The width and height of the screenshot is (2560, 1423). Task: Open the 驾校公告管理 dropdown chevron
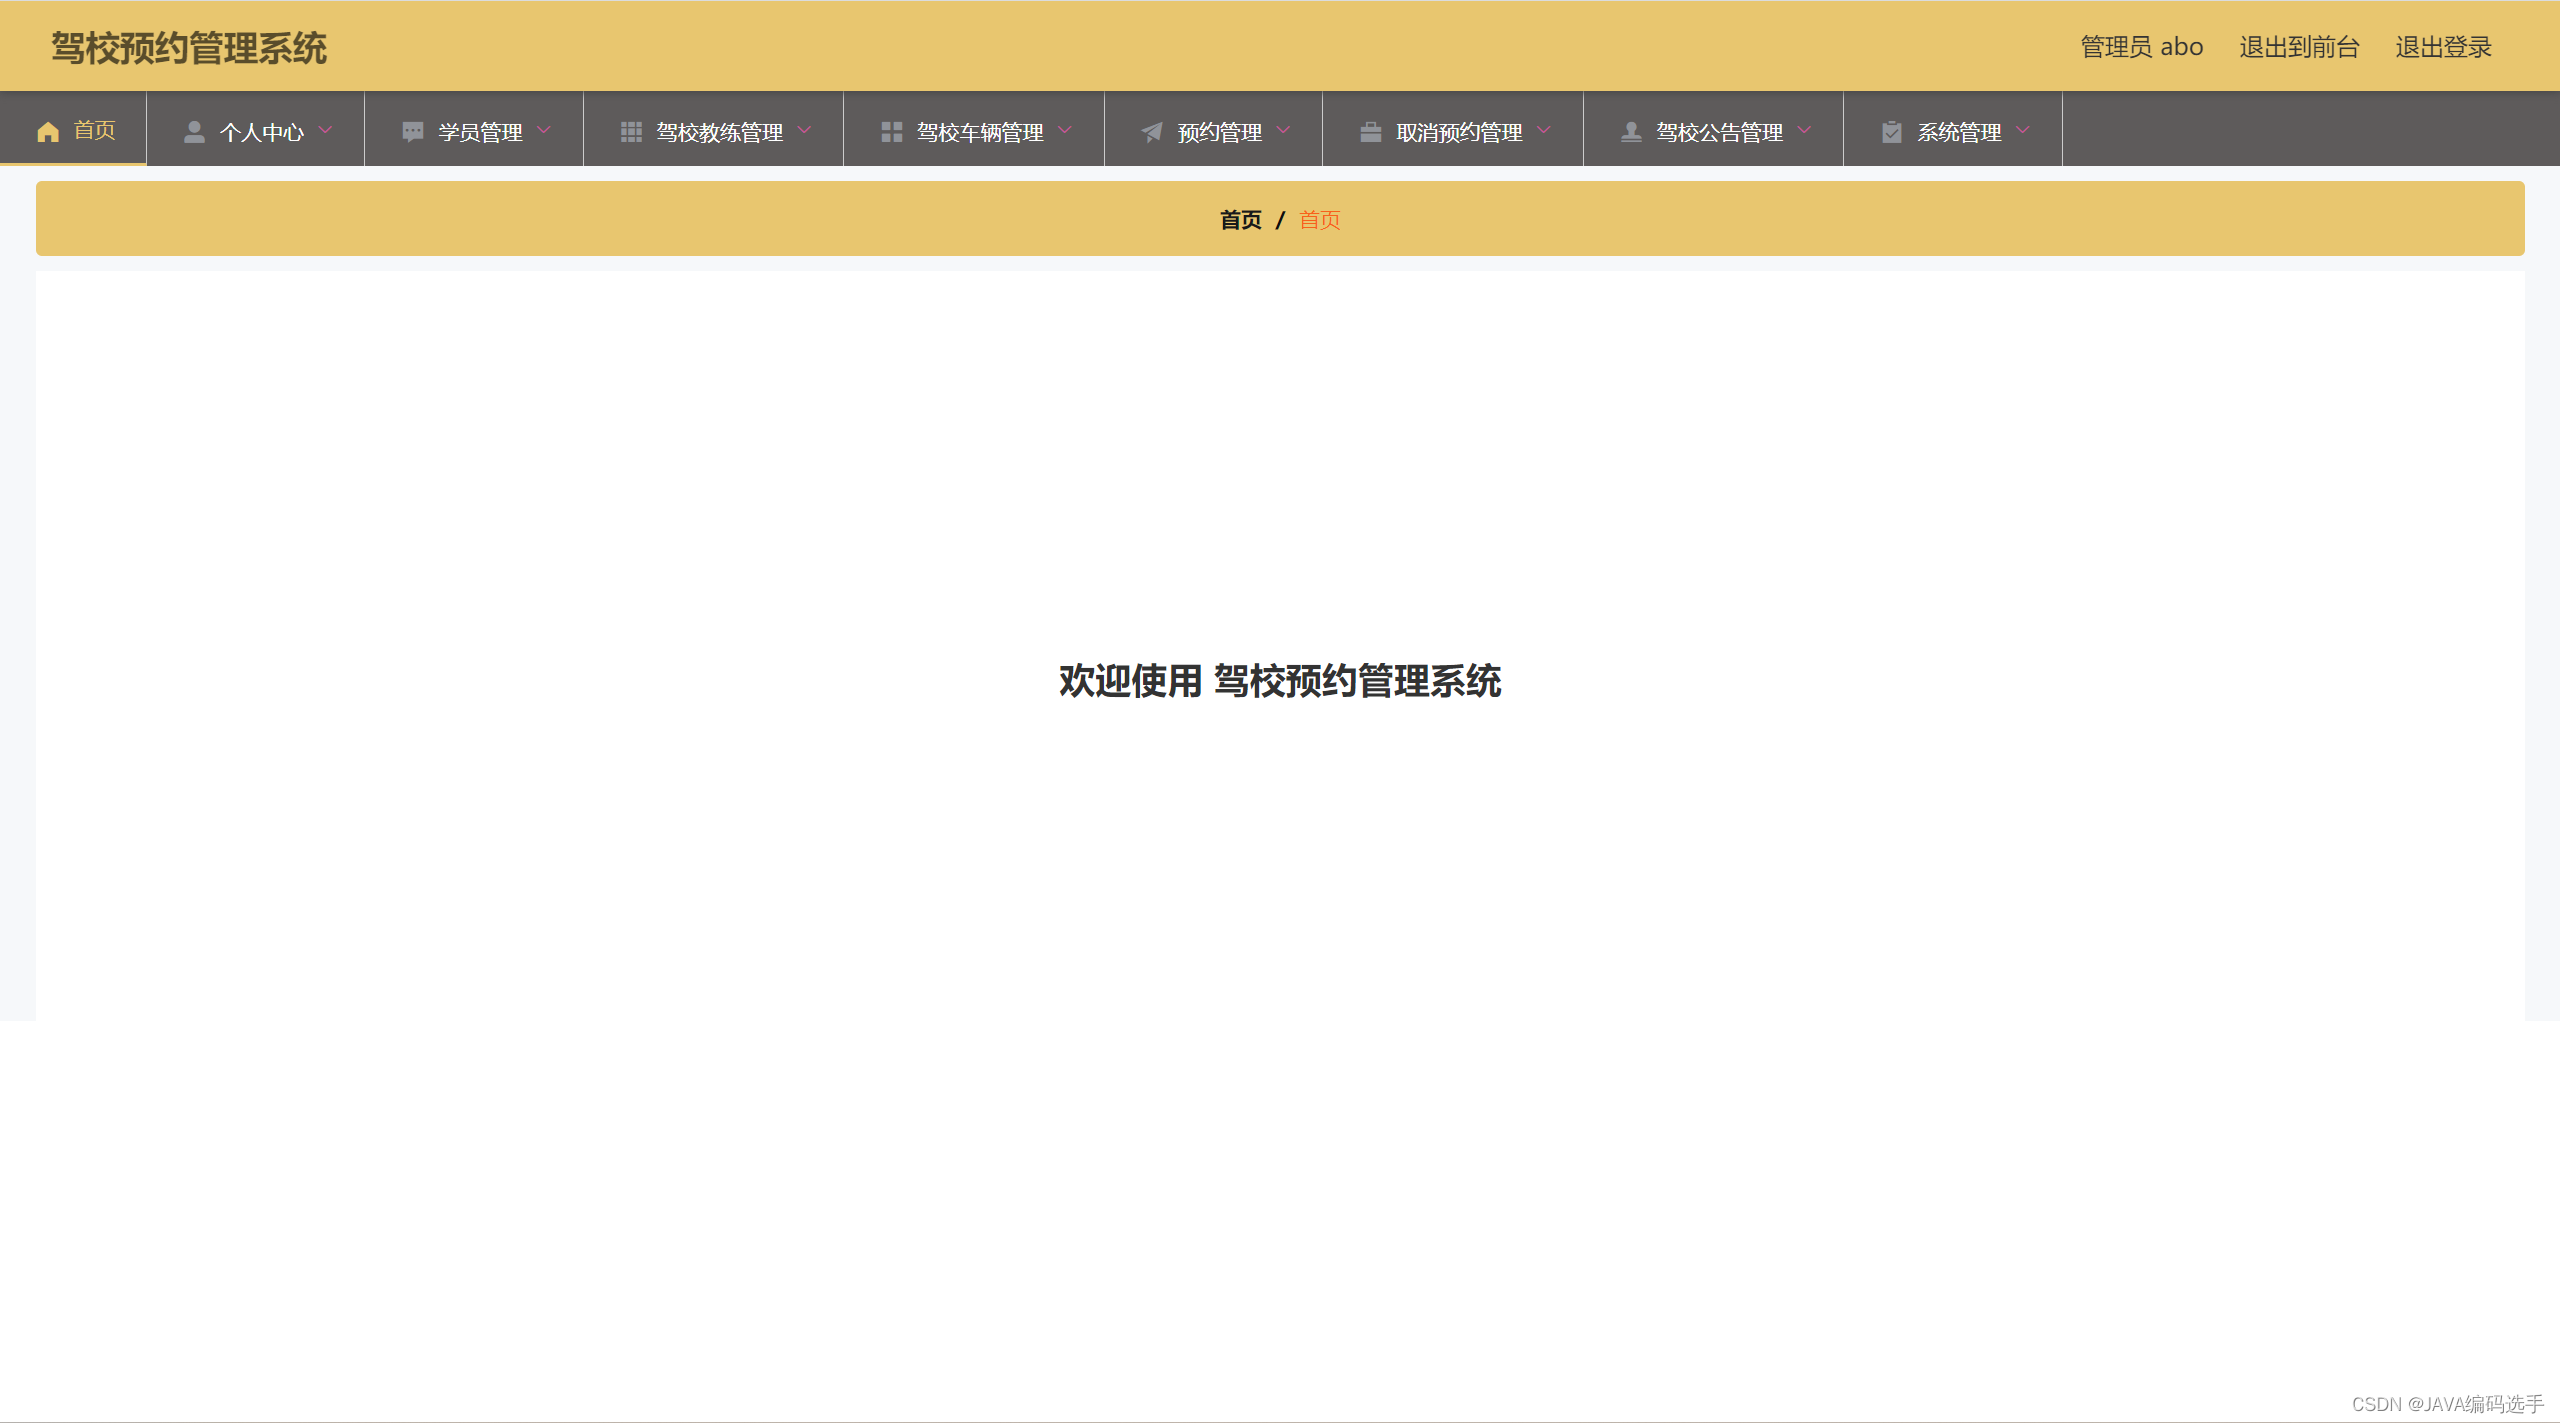coord(1804,130)
